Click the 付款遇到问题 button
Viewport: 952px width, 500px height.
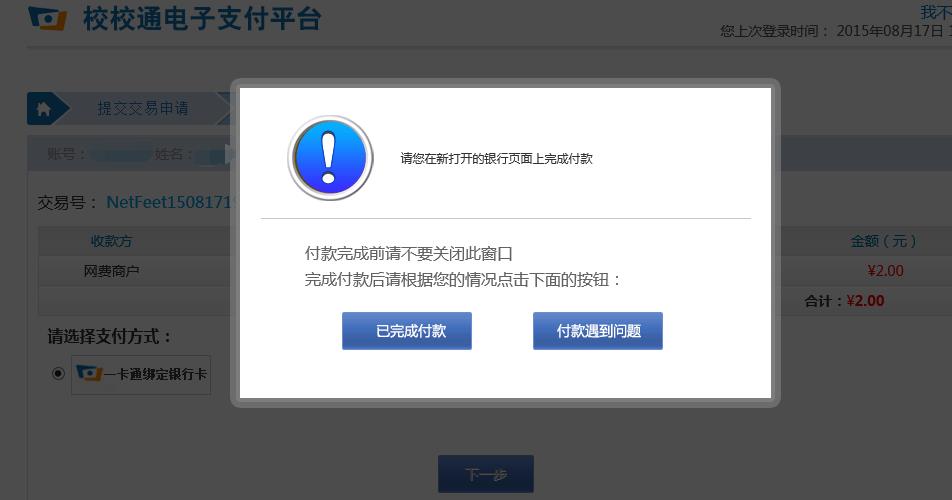[x=597, y=331]
